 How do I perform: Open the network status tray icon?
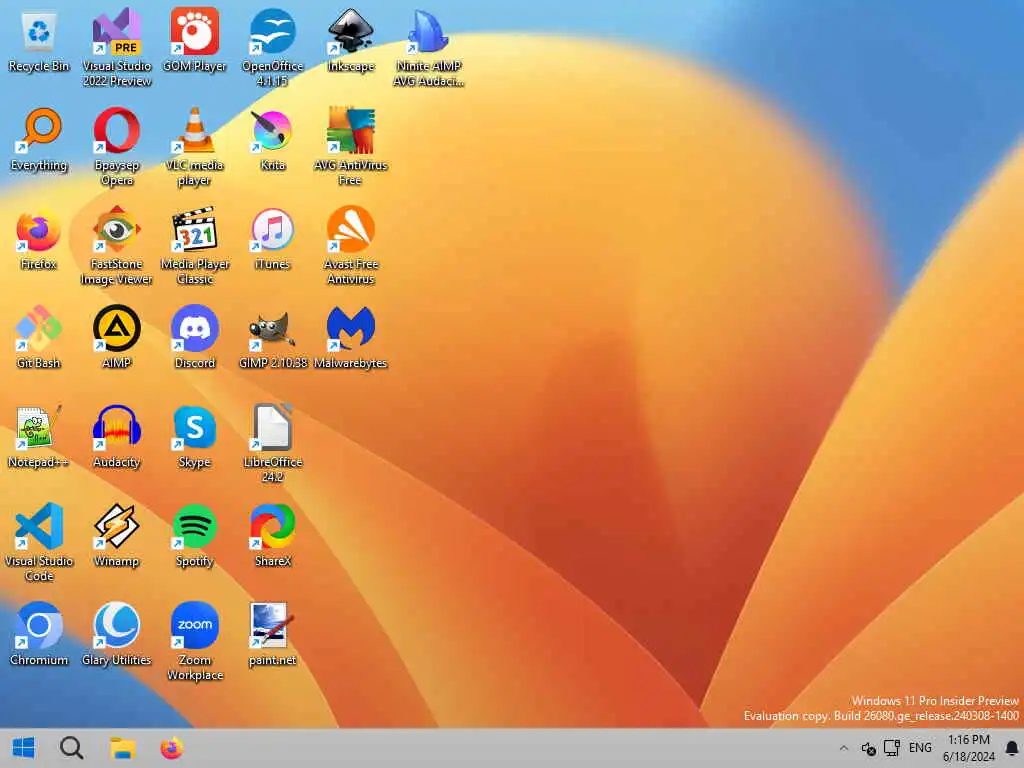pos(891,748)
